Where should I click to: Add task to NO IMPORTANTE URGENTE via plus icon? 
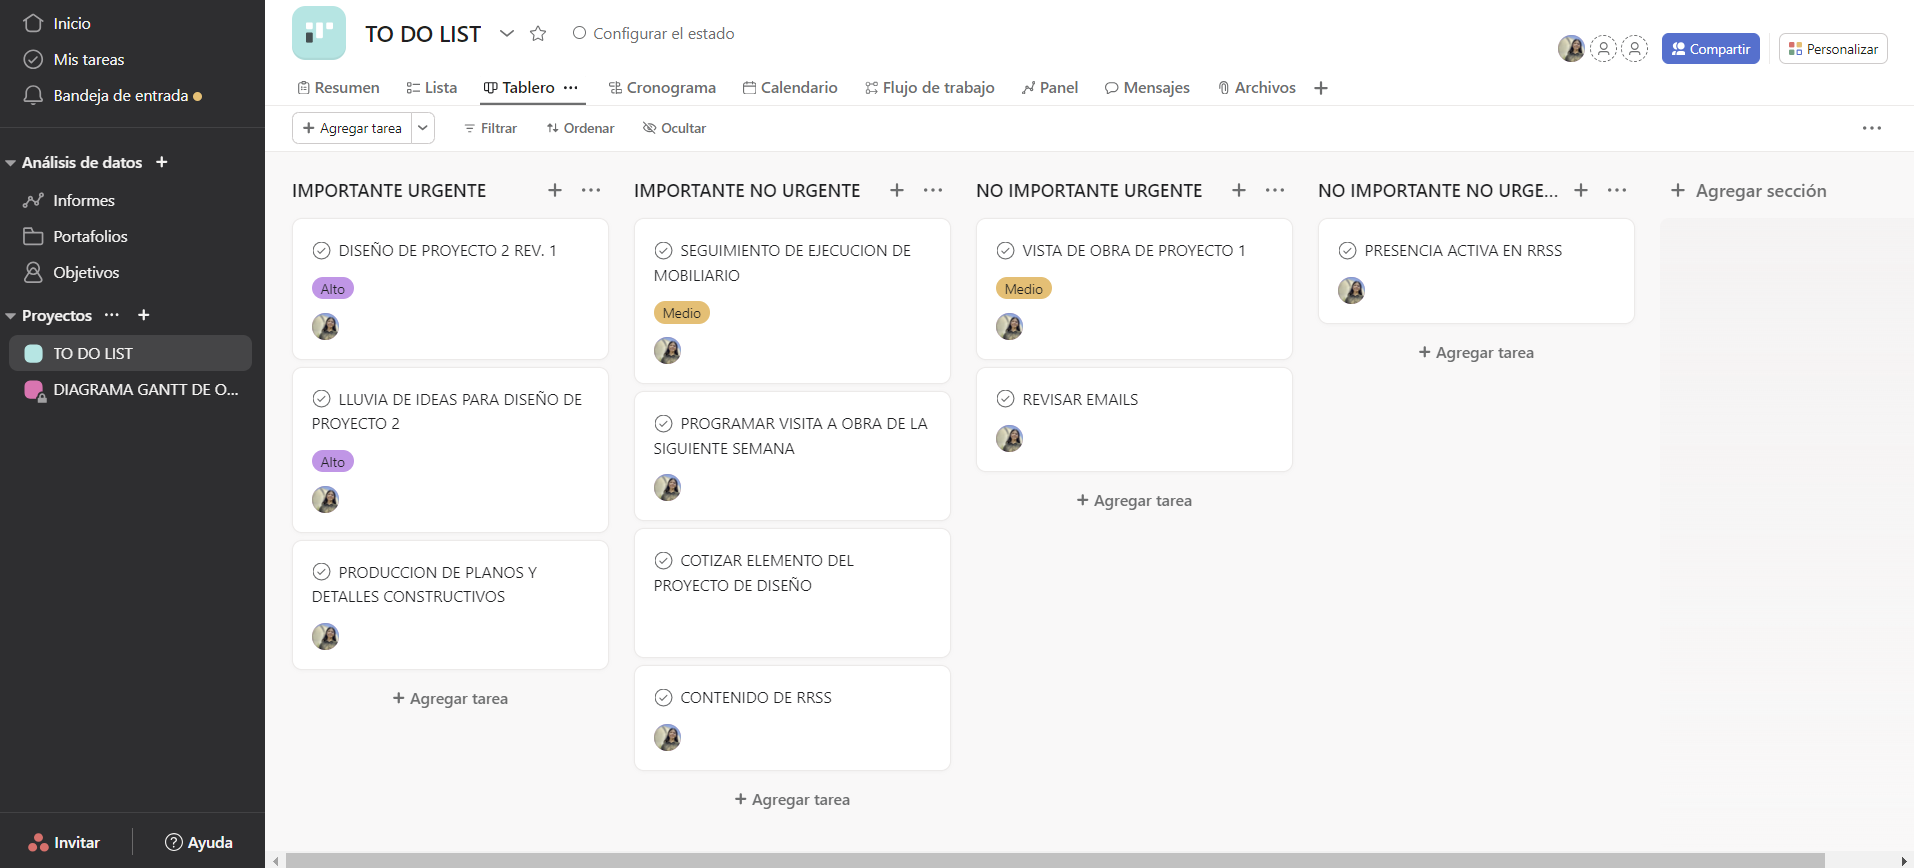pos(1239,190)
